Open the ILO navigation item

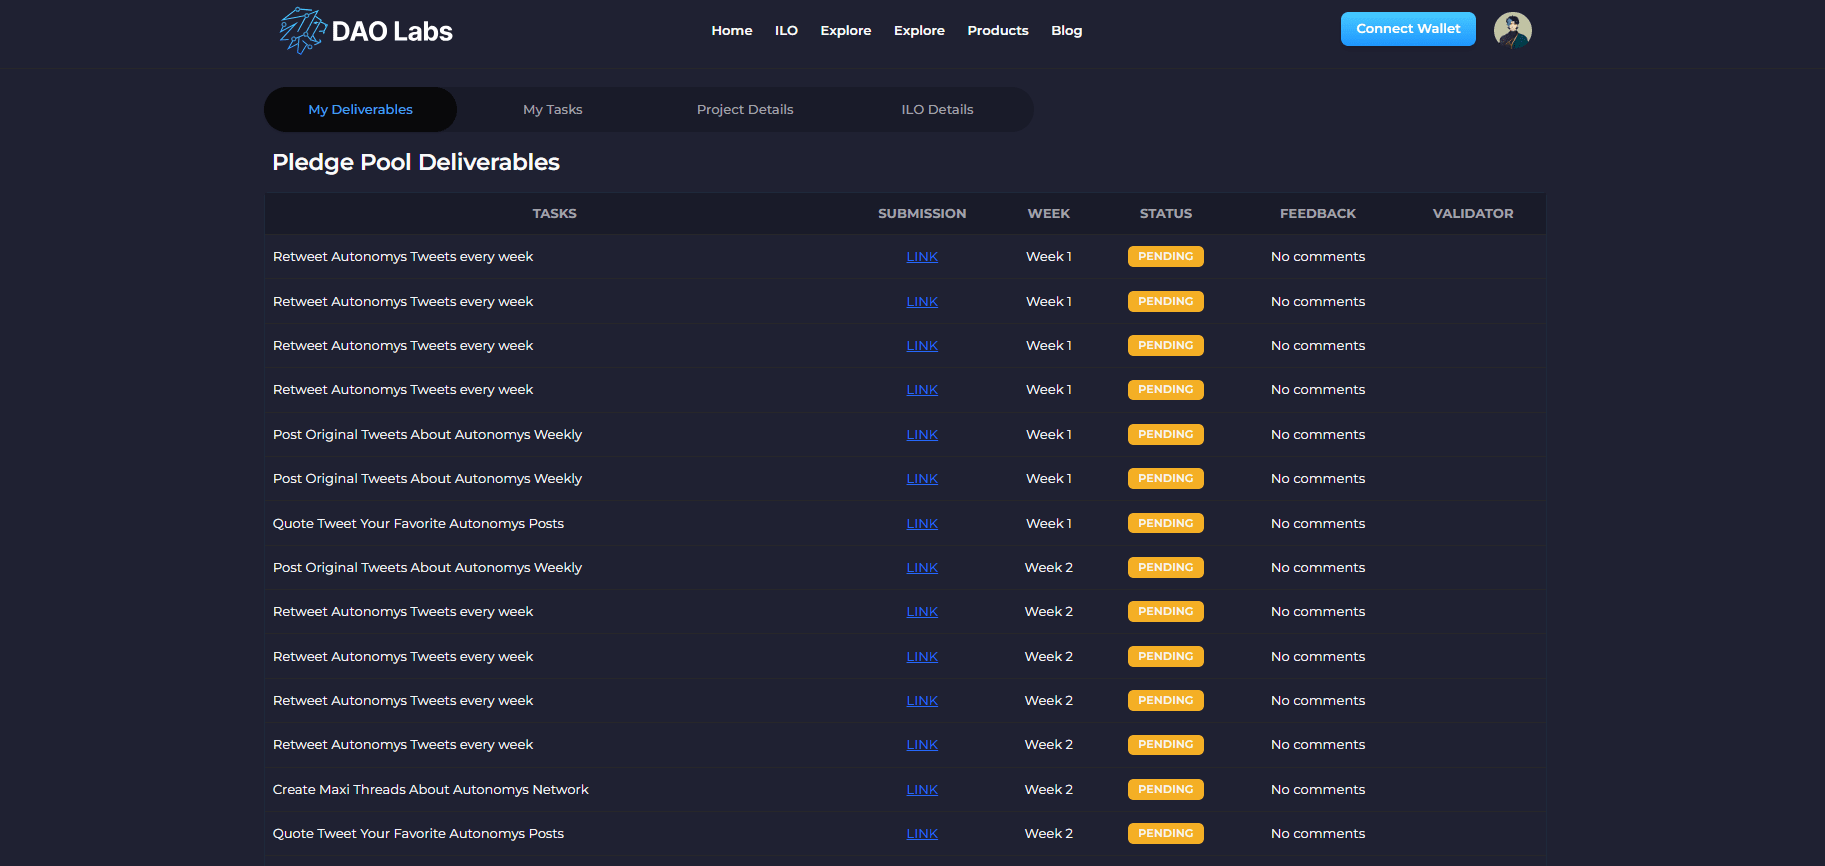point(786,31)
